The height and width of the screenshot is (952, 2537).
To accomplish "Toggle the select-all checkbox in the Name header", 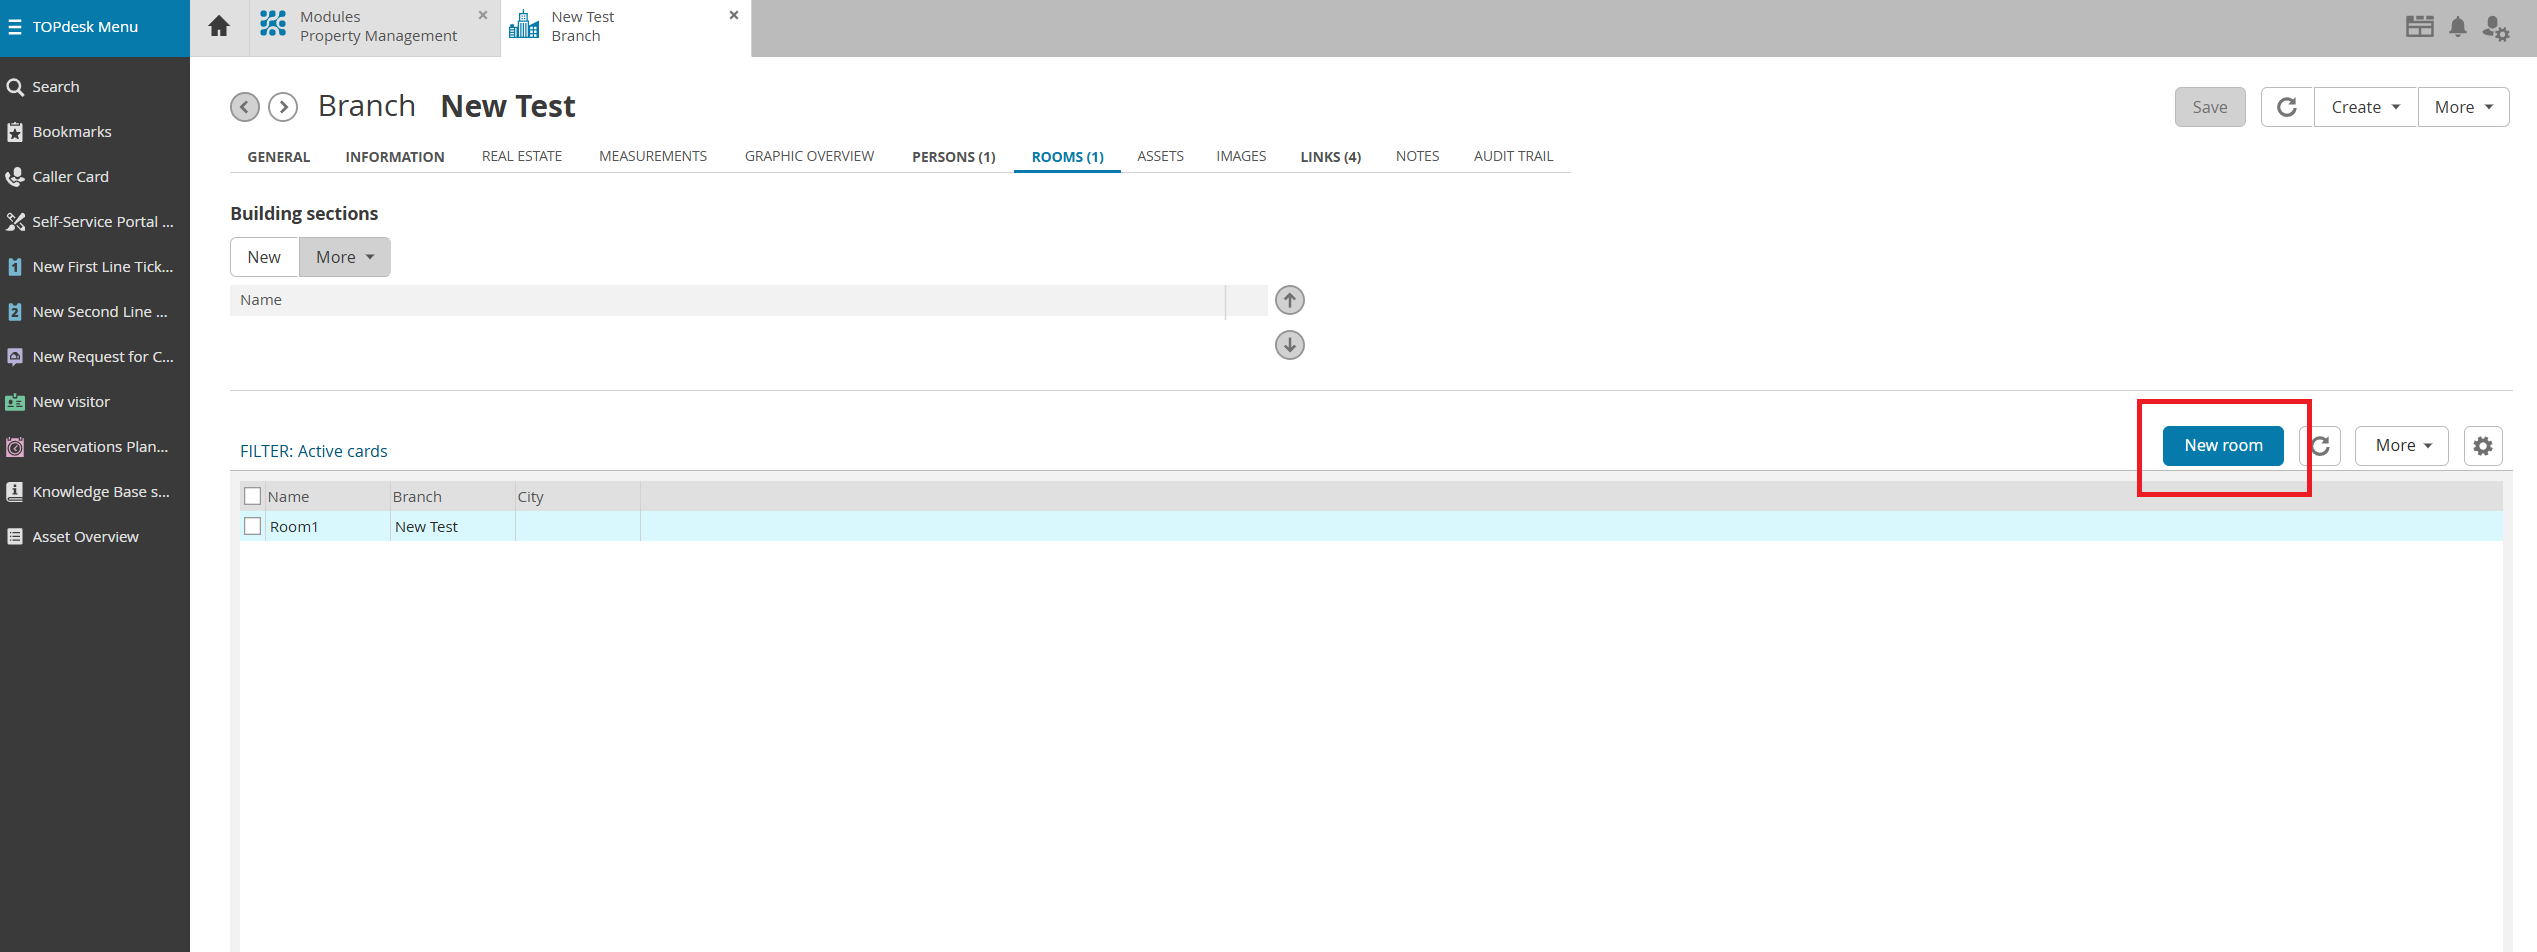I will tap(253, 496).
